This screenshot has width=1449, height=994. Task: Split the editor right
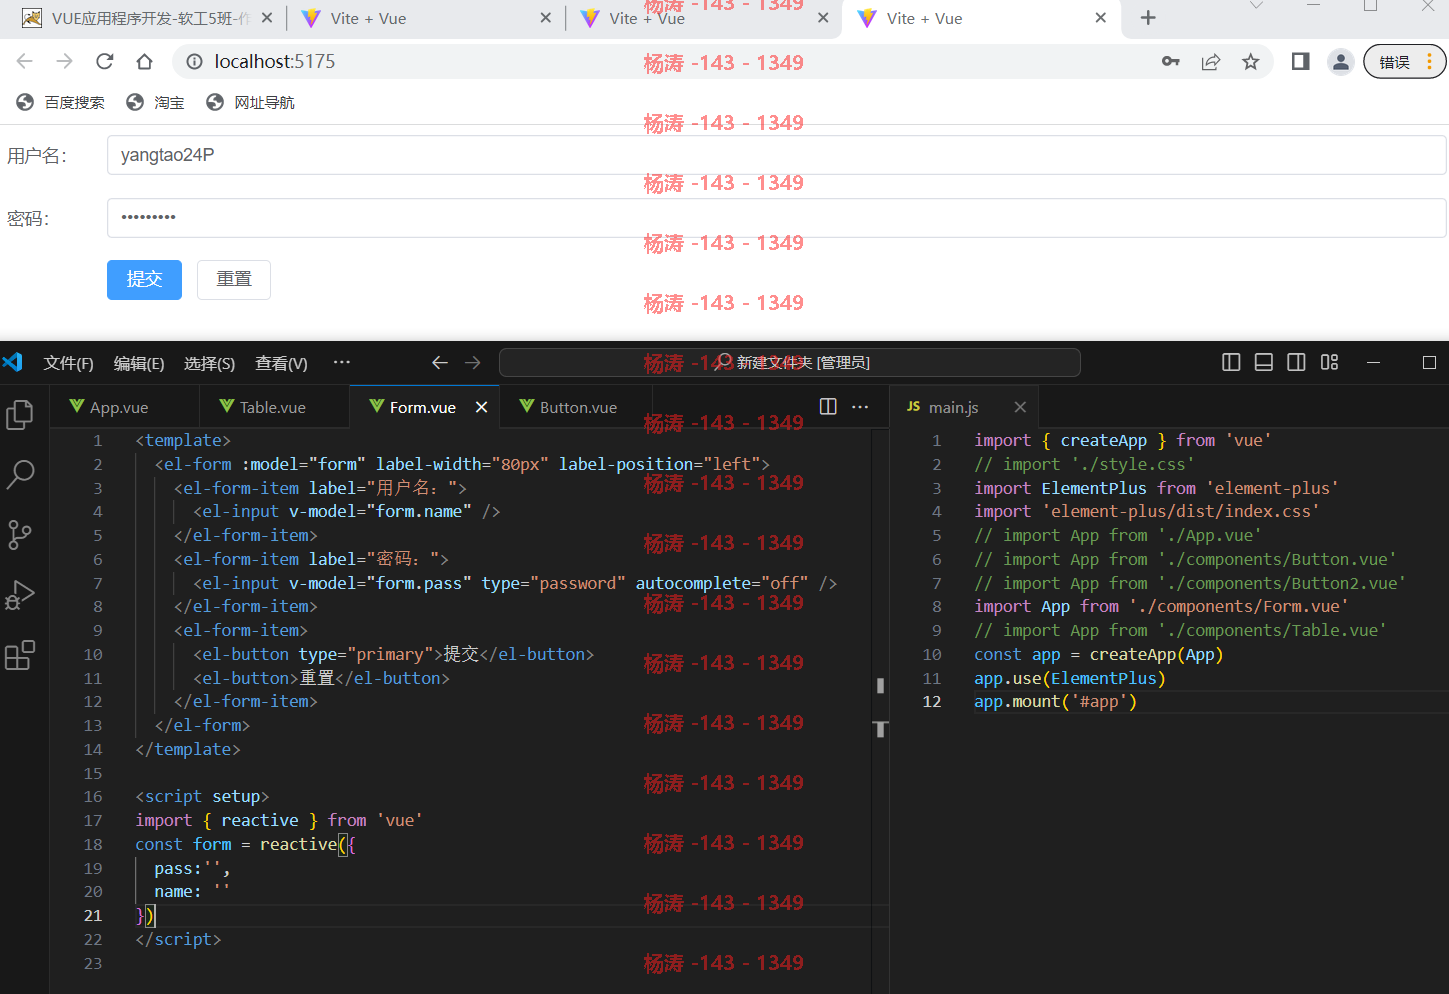pyautogui.click(x=828, y=406)
